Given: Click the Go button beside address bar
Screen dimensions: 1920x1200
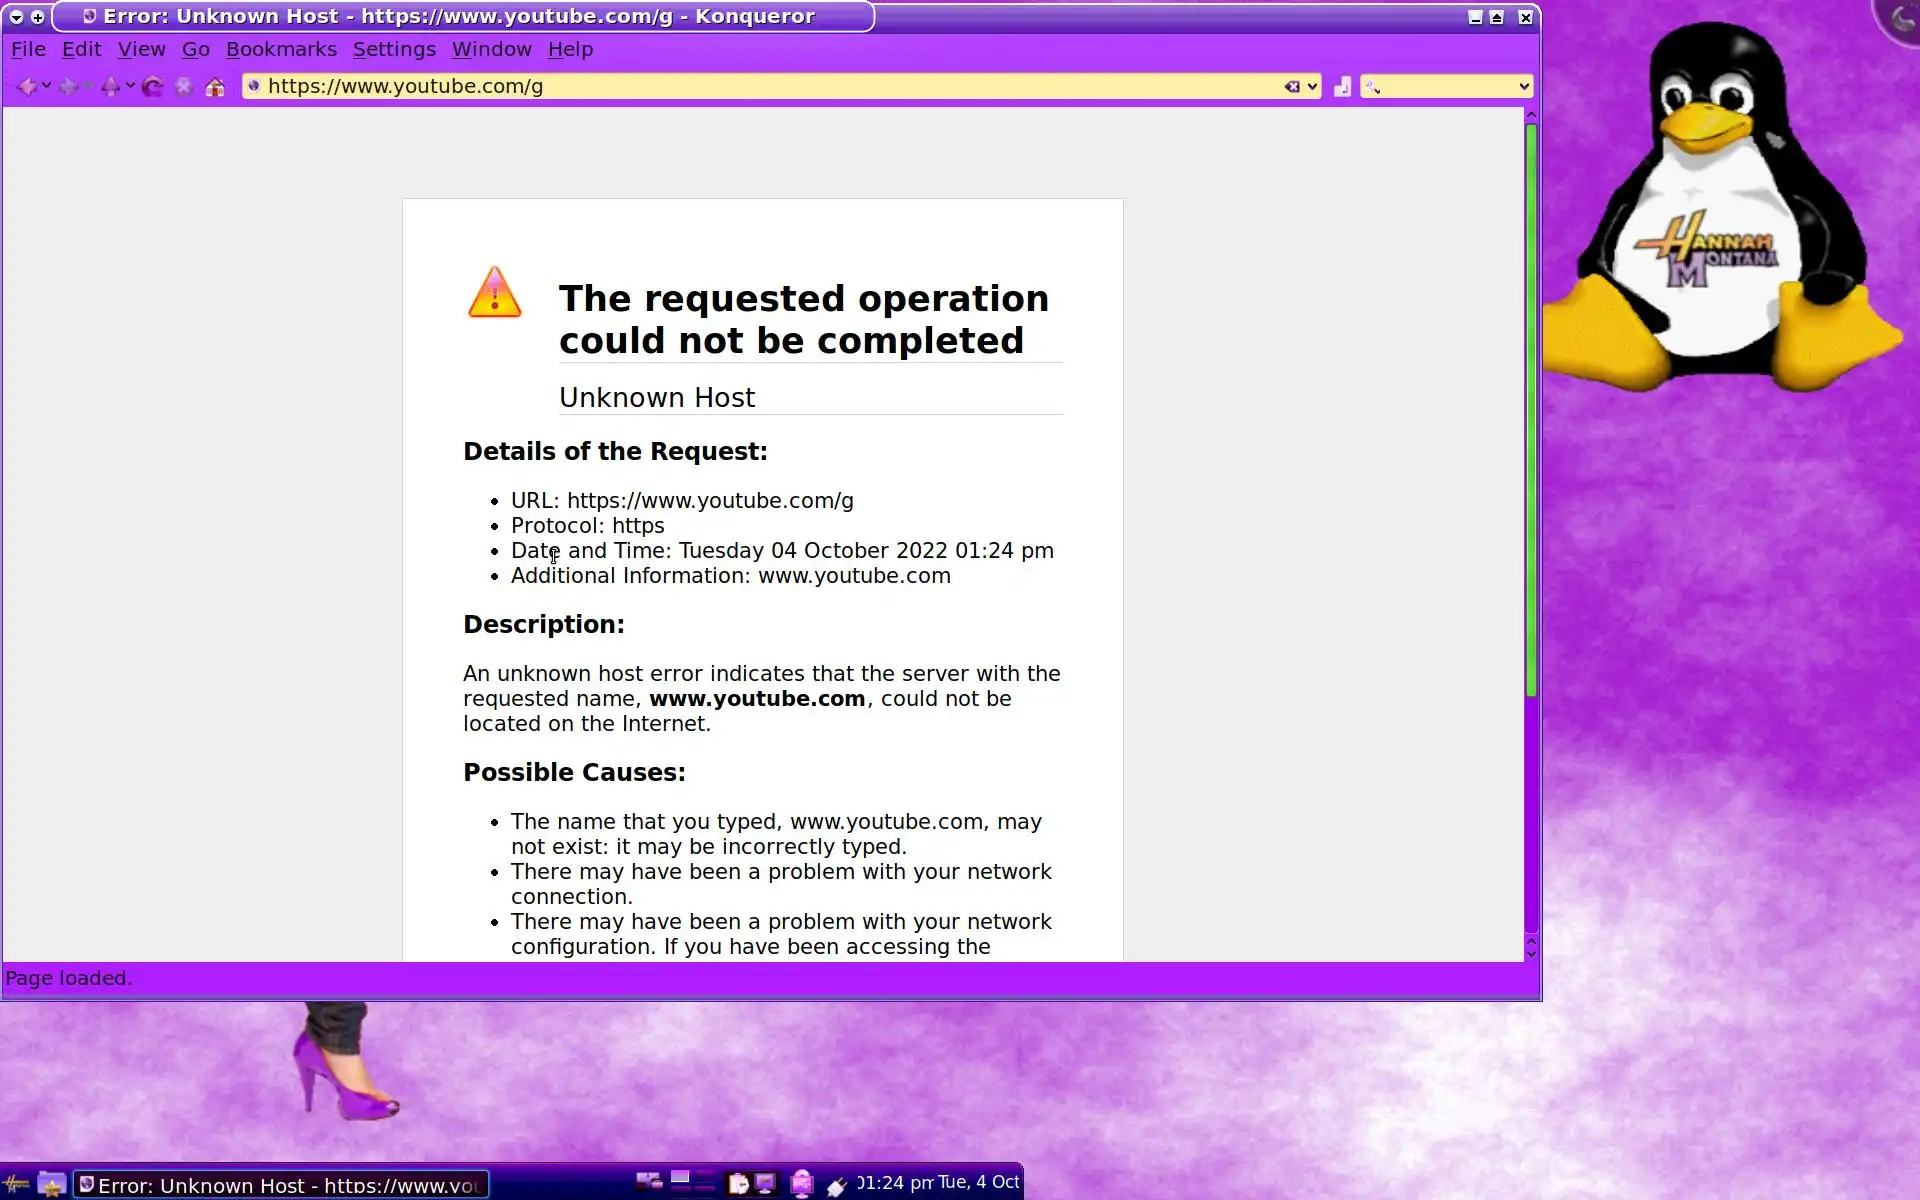Looking at the screenshot, I should [x=1342, y=87].
